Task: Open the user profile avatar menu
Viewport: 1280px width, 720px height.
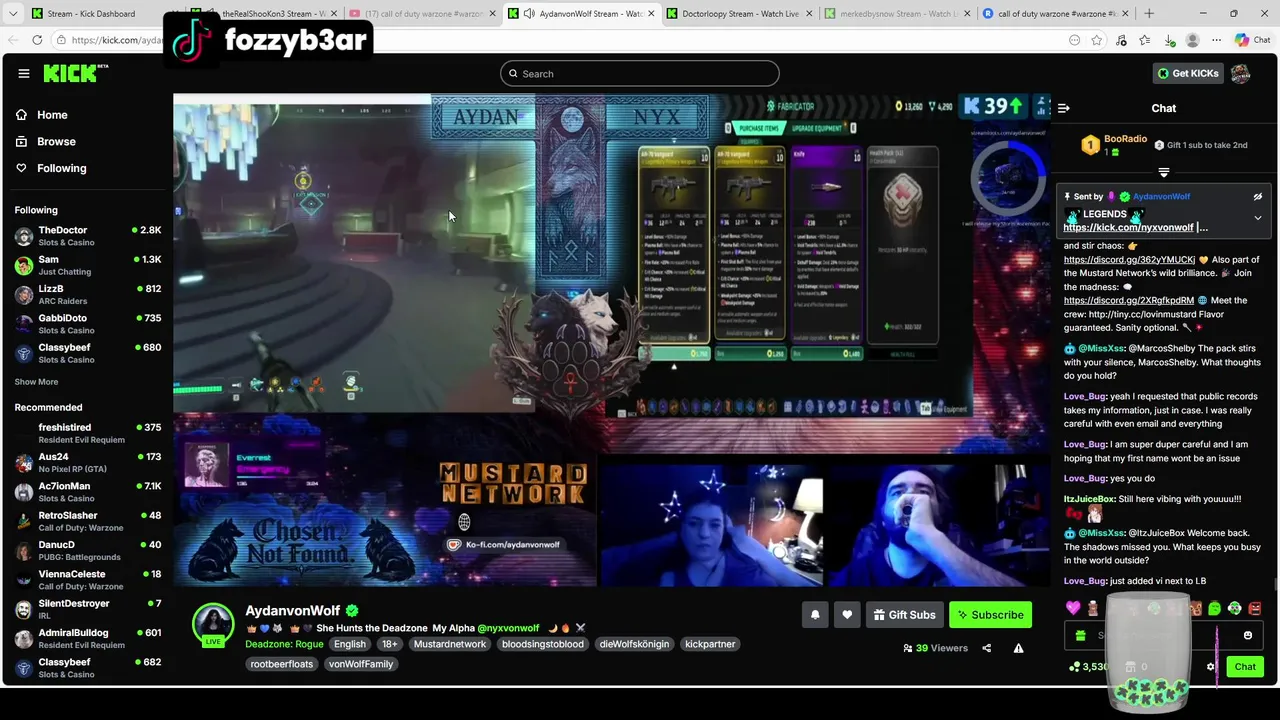Action: (x=1241, y=73)
